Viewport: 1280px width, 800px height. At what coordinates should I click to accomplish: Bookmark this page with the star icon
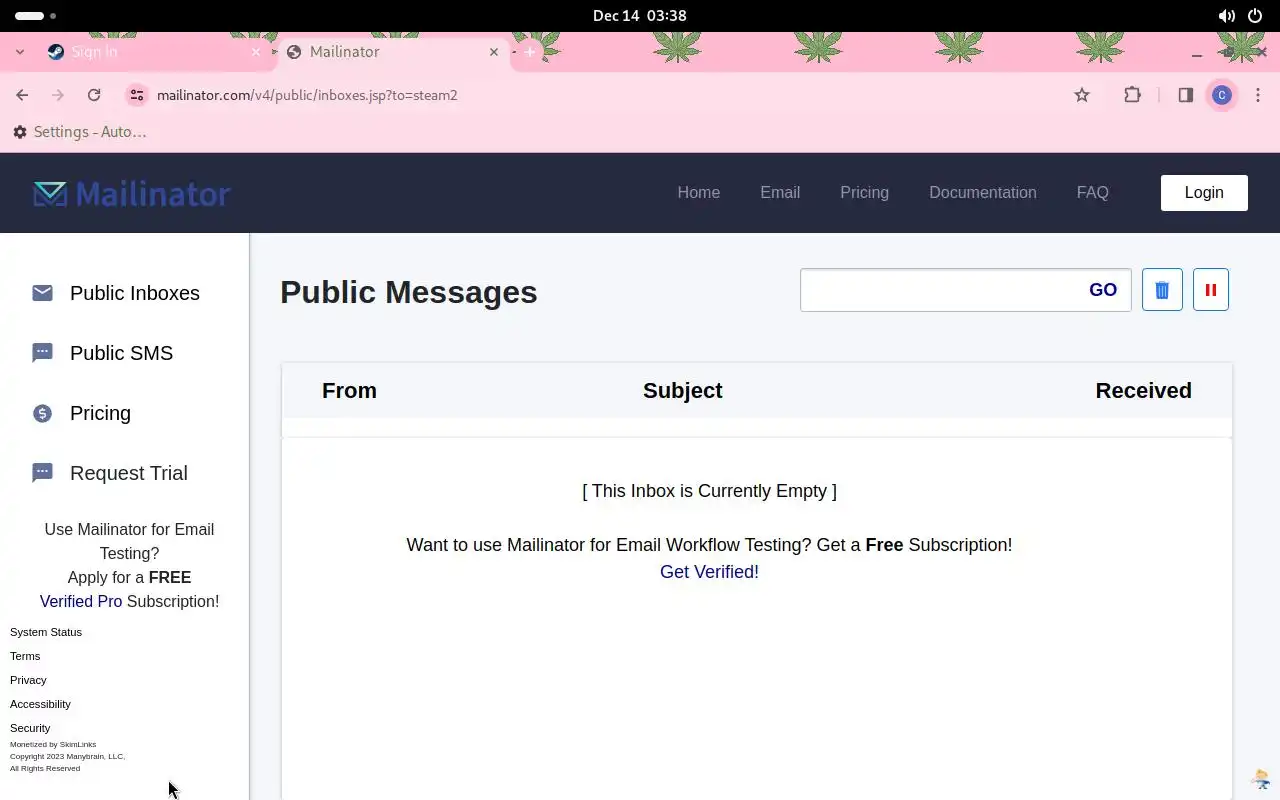[1082, 95]
